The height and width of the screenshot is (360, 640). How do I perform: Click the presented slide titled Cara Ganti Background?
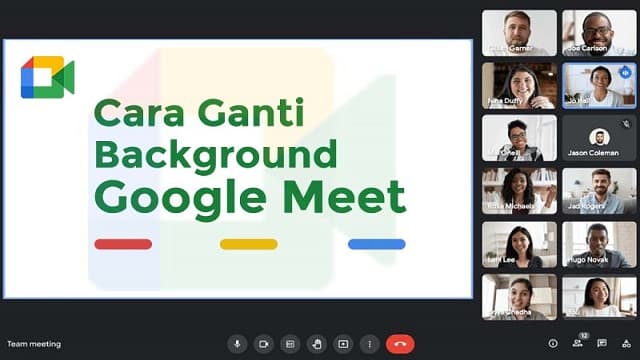click(238, 169)
